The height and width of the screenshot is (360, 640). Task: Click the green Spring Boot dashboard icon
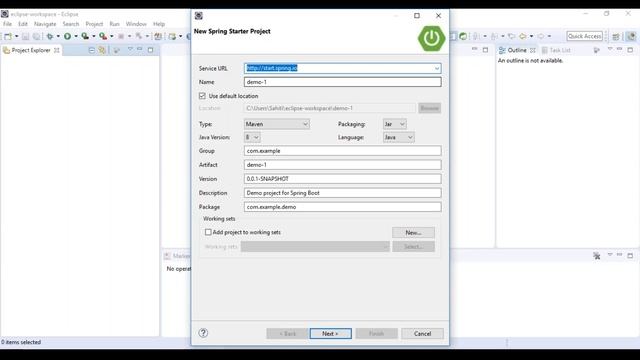[x=463, y=36]
